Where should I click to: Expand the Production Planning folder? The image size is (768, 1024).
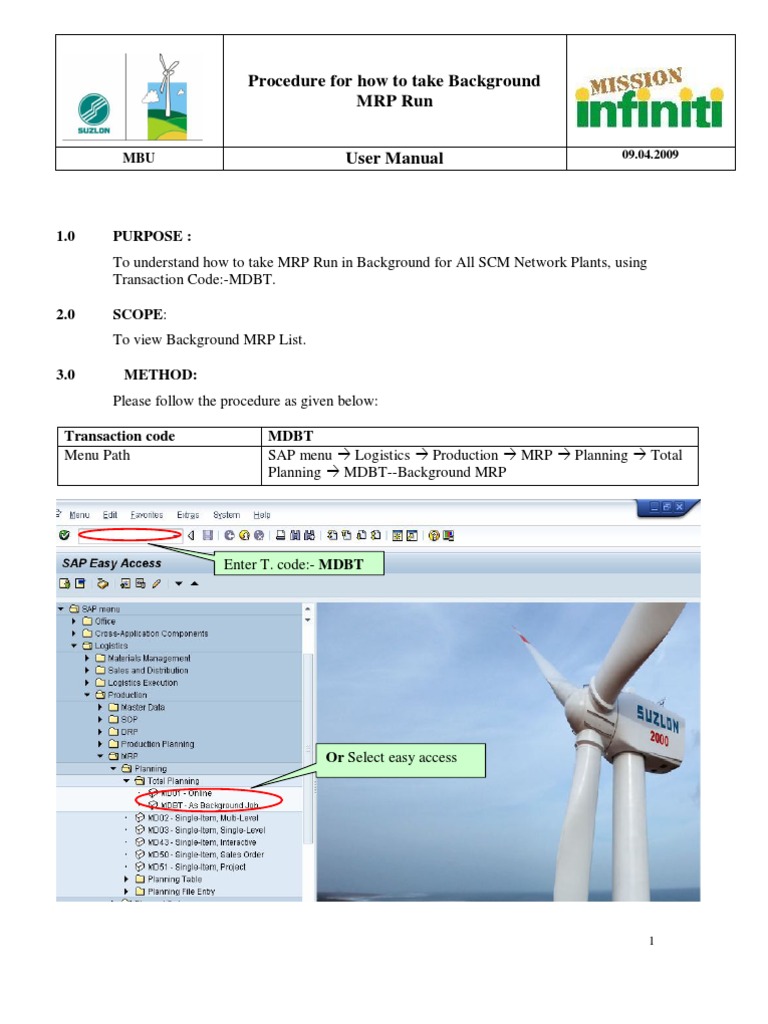pos(100,744)
